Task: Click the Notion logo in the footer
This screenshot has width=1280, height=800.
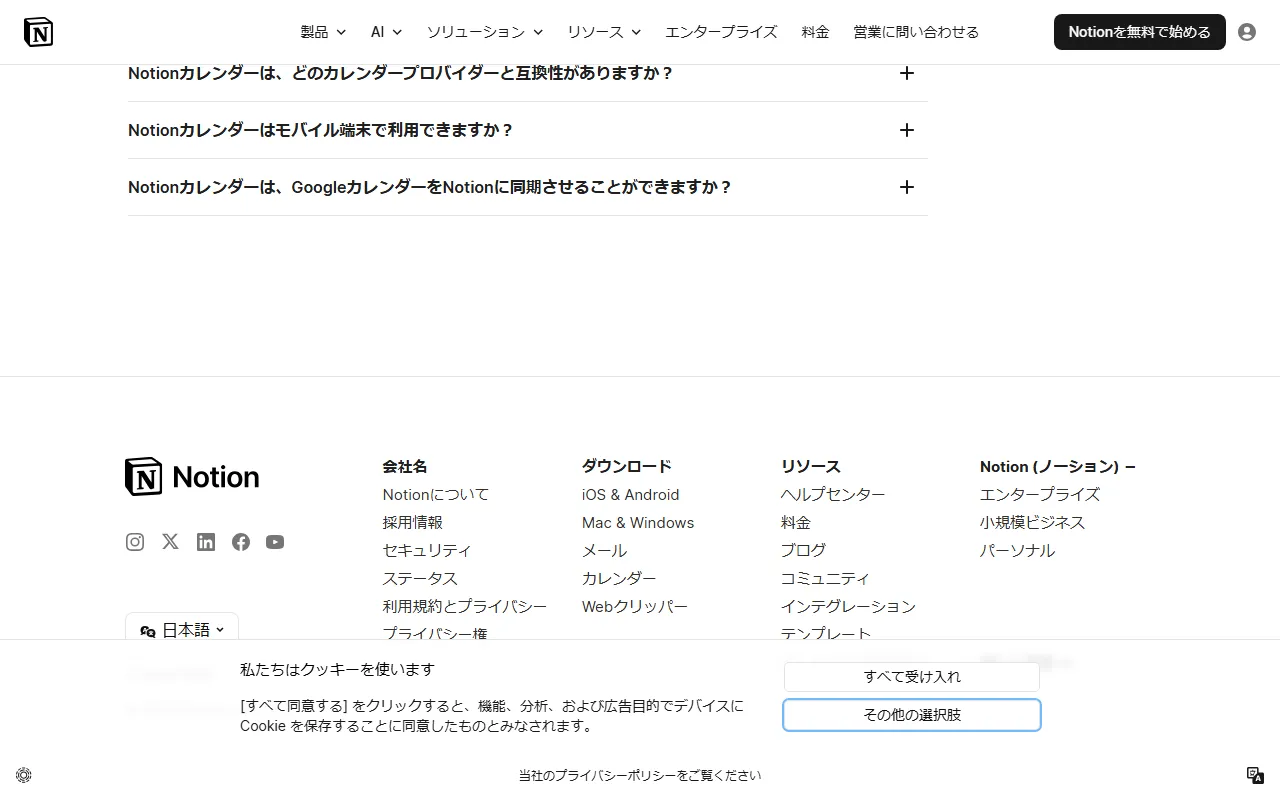Action: [x=191, y=476]
